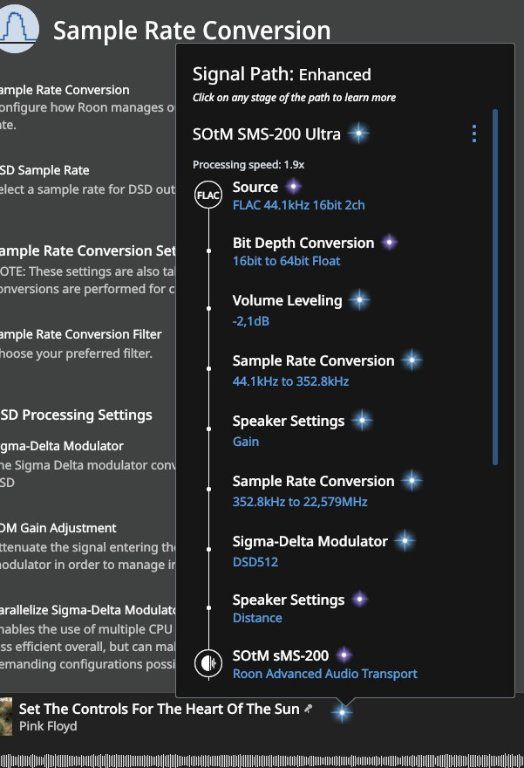This screenshot has height=768, width=524.
Task: Click the Set The Controls For The Heart Of The Sun title
Action: click(159, 709)
